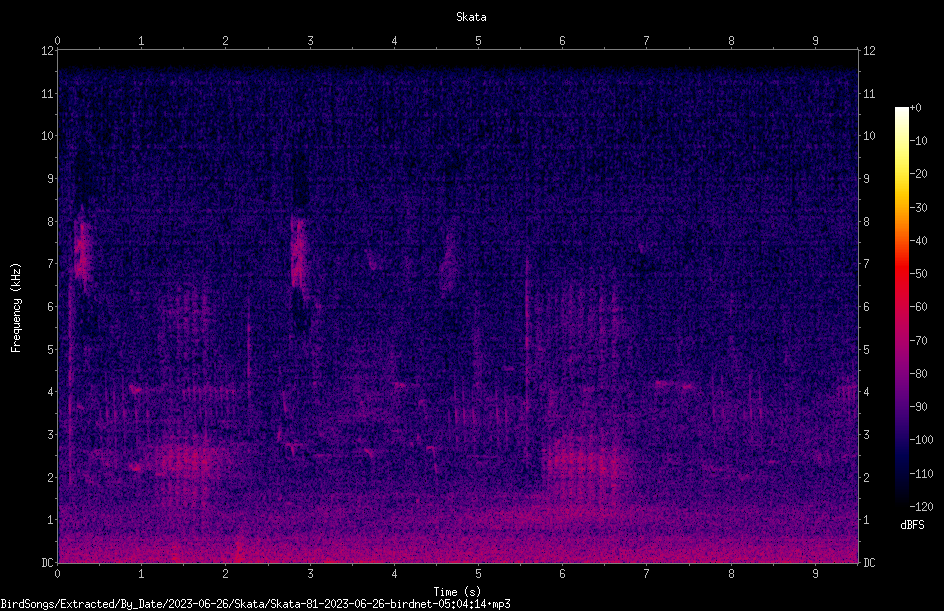Click the "8" tick label on the left frequency axis
944x611 pixels.
coord(51,222)
